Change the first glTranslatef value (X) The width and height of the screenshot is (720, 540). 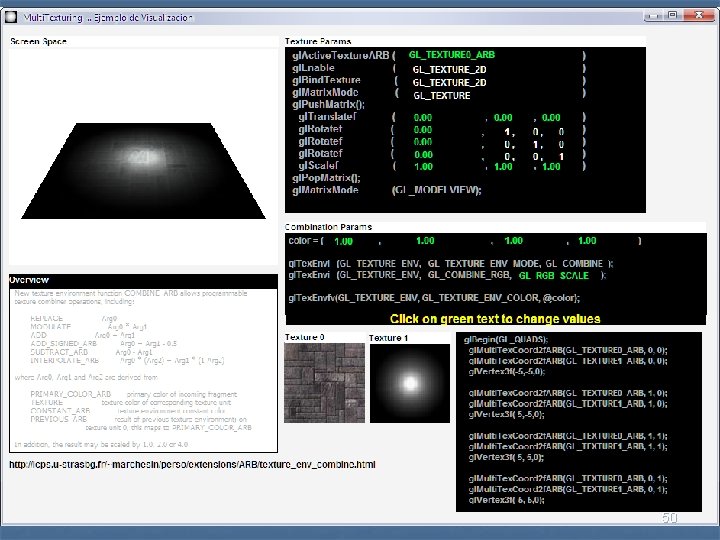pyautogui.click(x=422, y=118)
